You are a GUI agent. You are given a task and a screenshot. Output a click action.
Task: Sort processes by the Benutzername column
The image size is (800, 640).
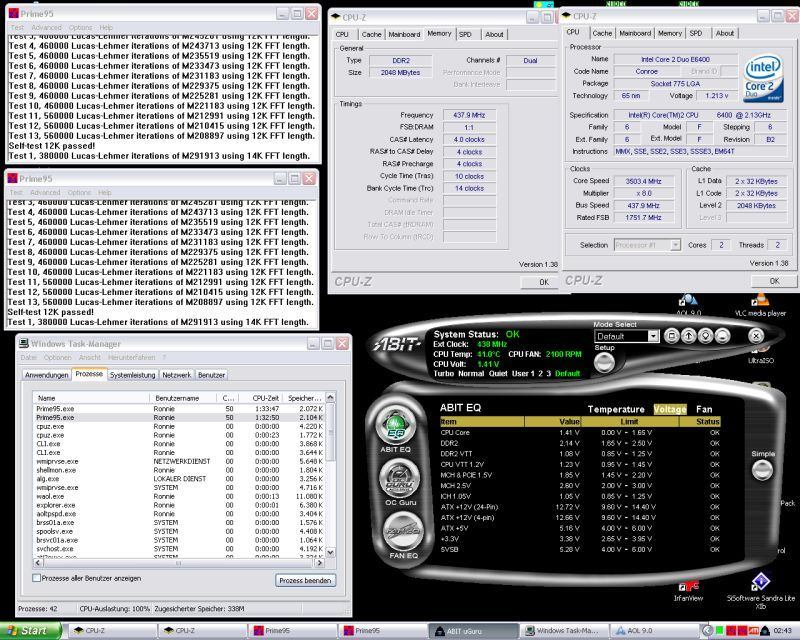183,398
